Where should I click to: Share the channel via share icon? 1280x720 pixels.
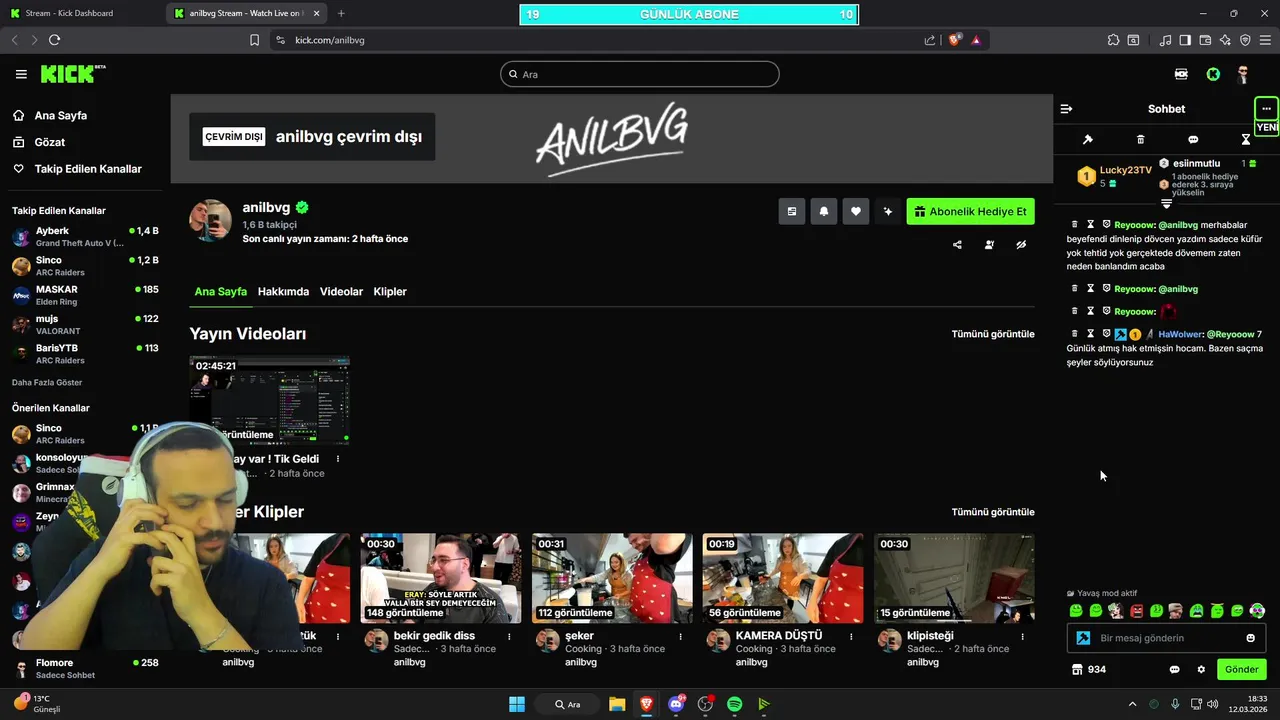point(957,244)
